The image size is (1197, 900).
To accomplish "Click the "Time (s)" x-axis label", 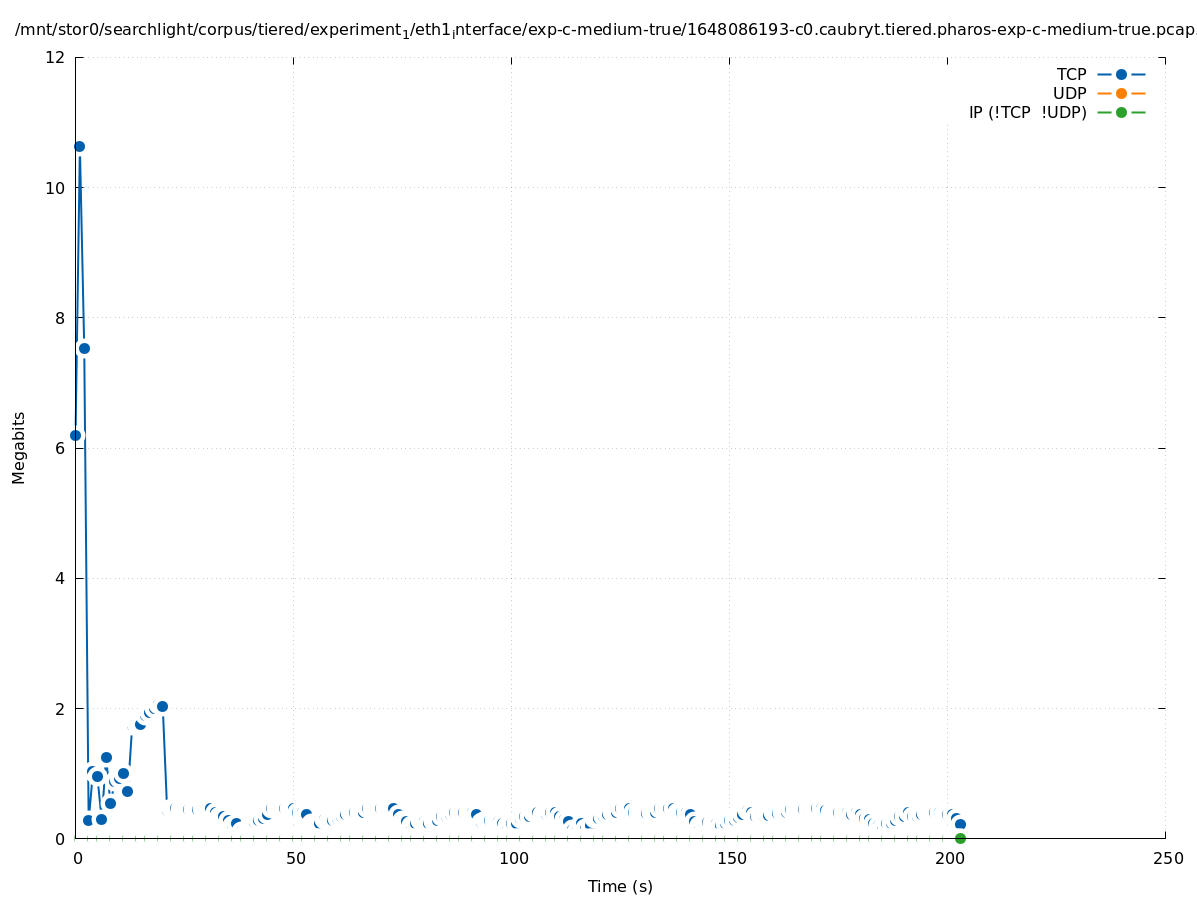I will pos(620,886).
